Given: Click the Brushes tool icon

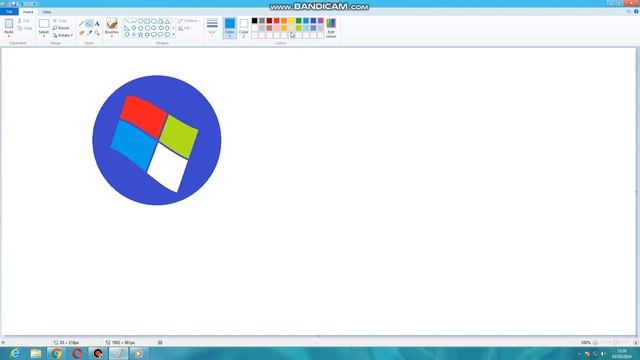Looking at the screenshot, I should 111,23.
